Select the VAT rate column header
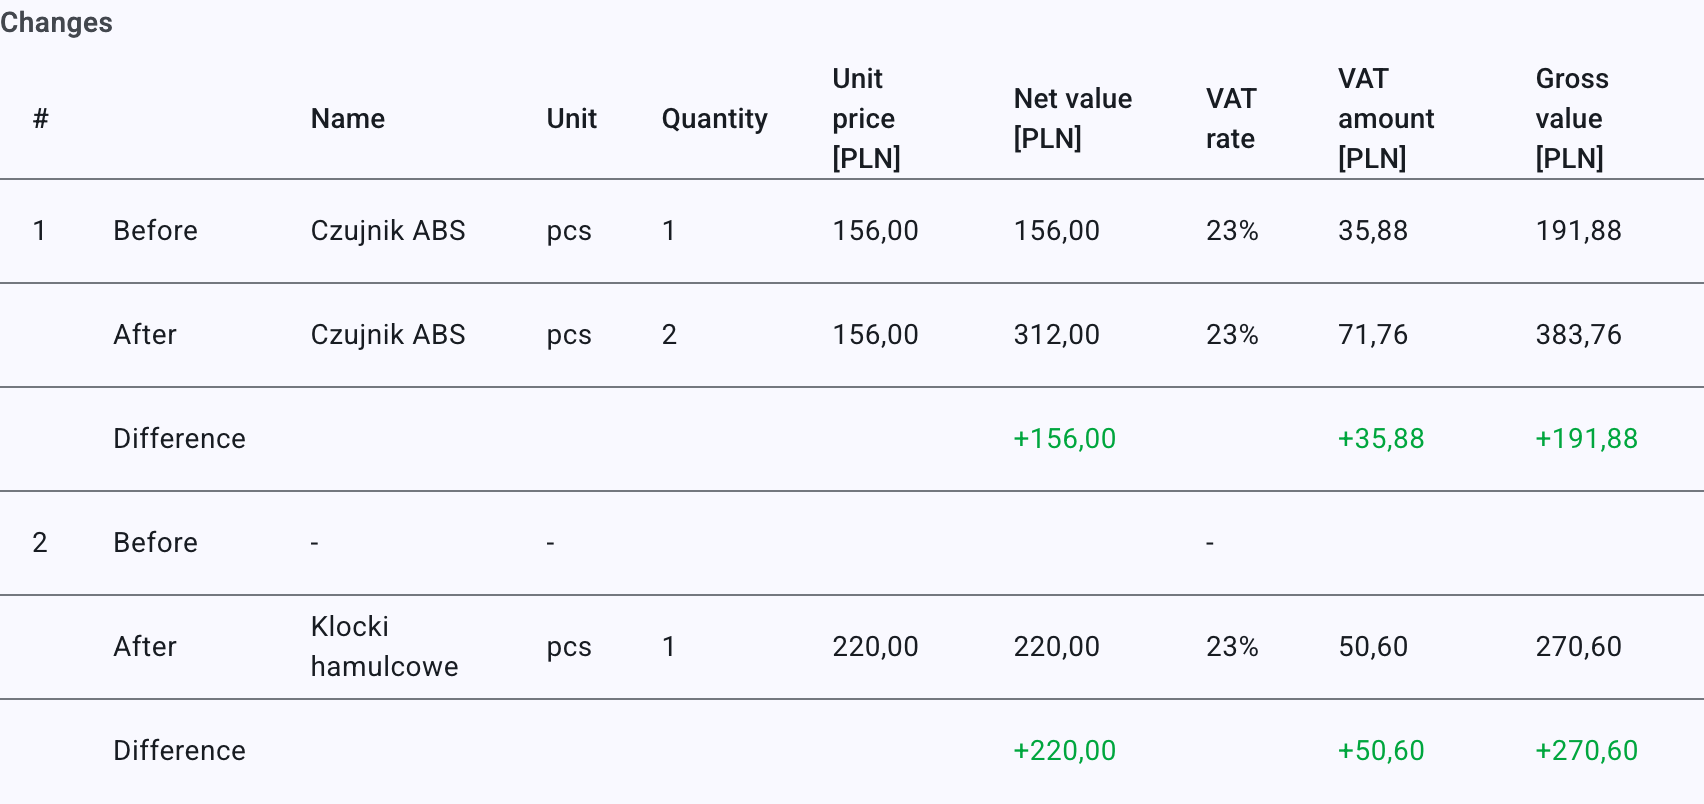This screenshot has height=804, width=1704. pos(1231,119)
